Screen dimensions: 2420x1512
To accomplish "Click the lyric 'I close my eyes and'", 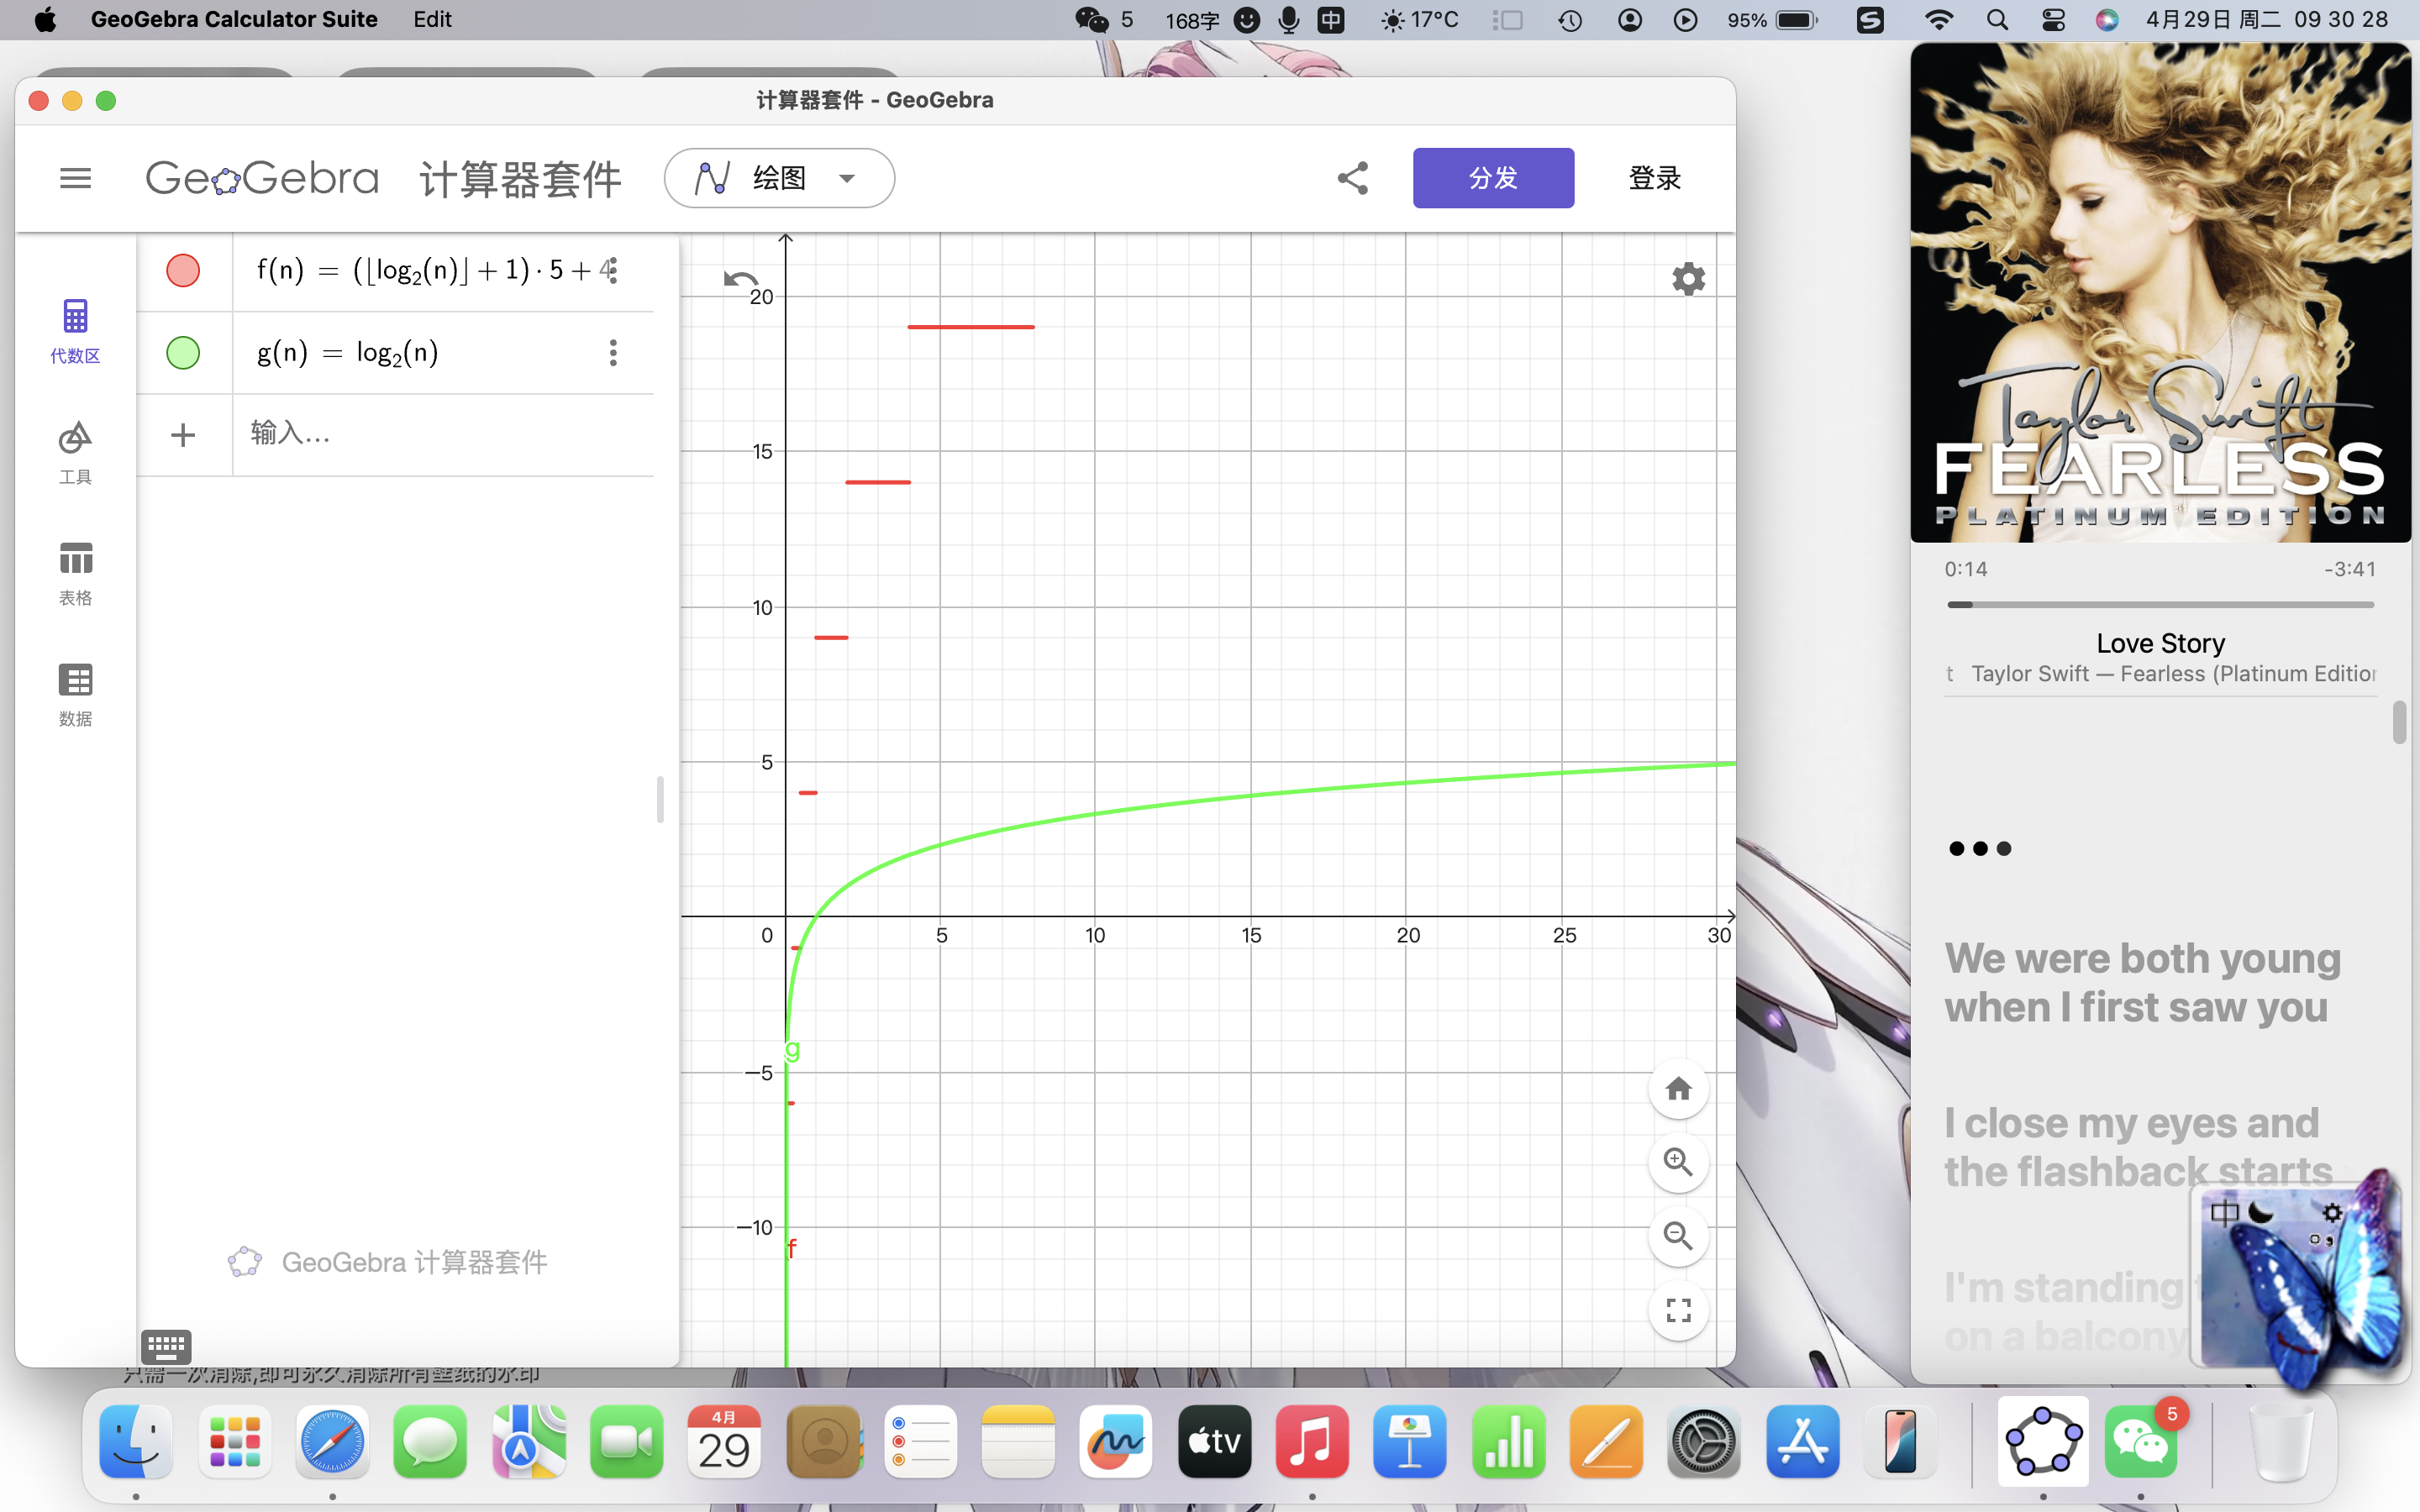I will tap(2131, 1122).
